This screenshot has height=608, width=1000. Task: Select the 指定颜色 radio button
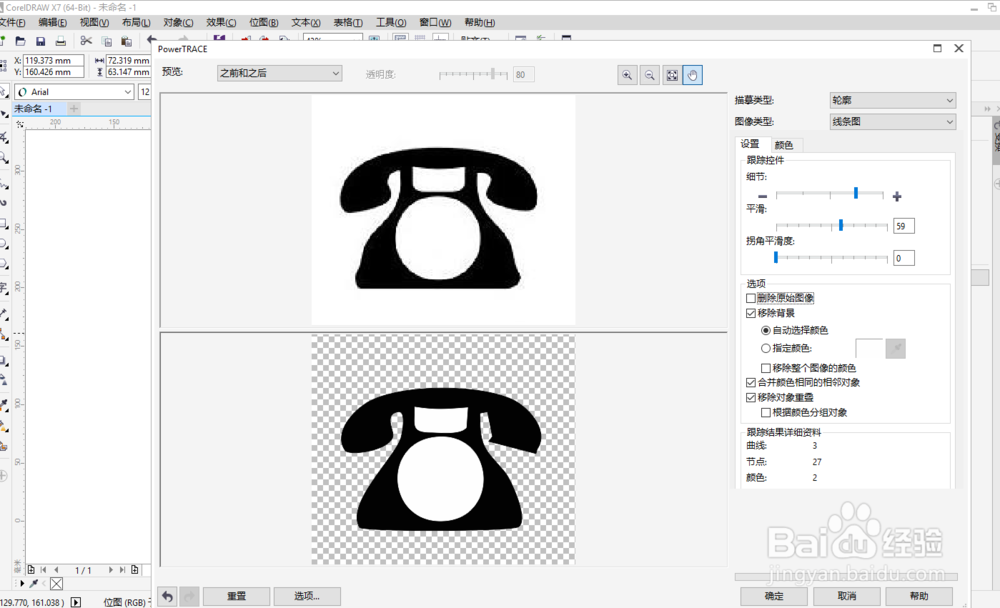765,348
